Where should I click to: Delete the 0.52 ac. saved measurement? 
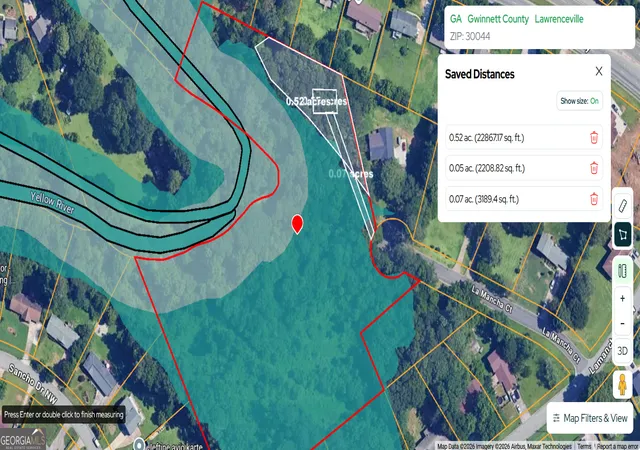(x=594, y=138)
